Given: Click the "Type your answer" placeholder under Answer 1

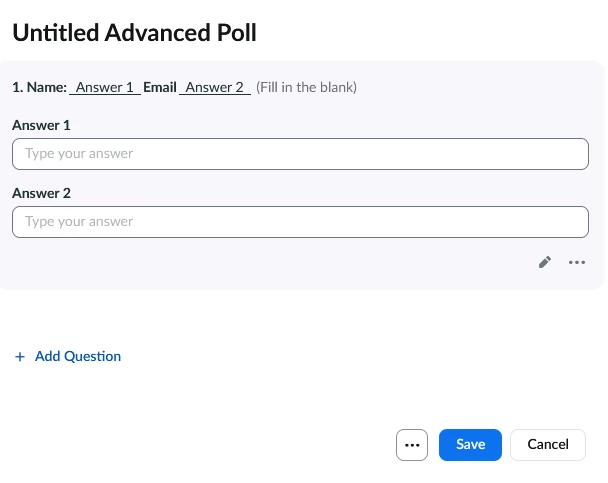Looking at the screenshot, I should (x=79, y=154).
